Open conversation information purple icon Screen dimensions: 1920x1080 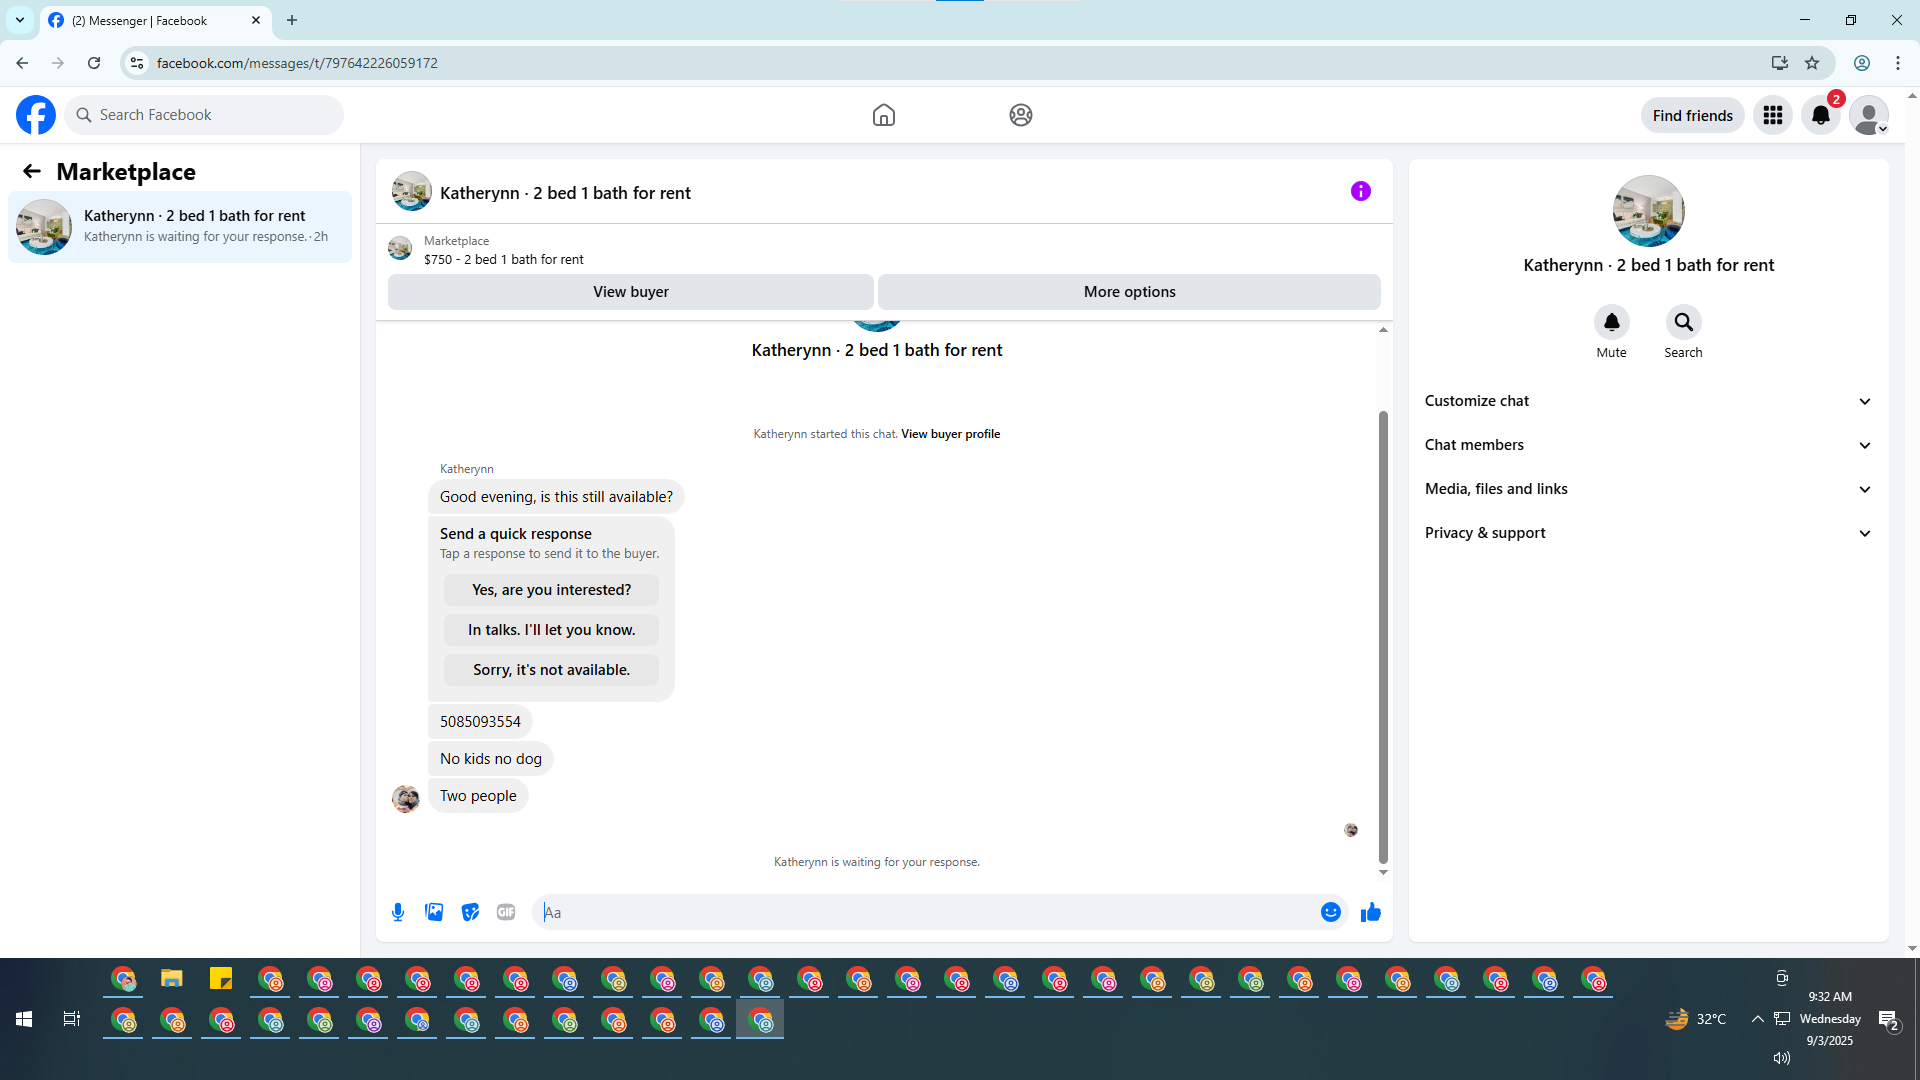(x=1361, y=191)
